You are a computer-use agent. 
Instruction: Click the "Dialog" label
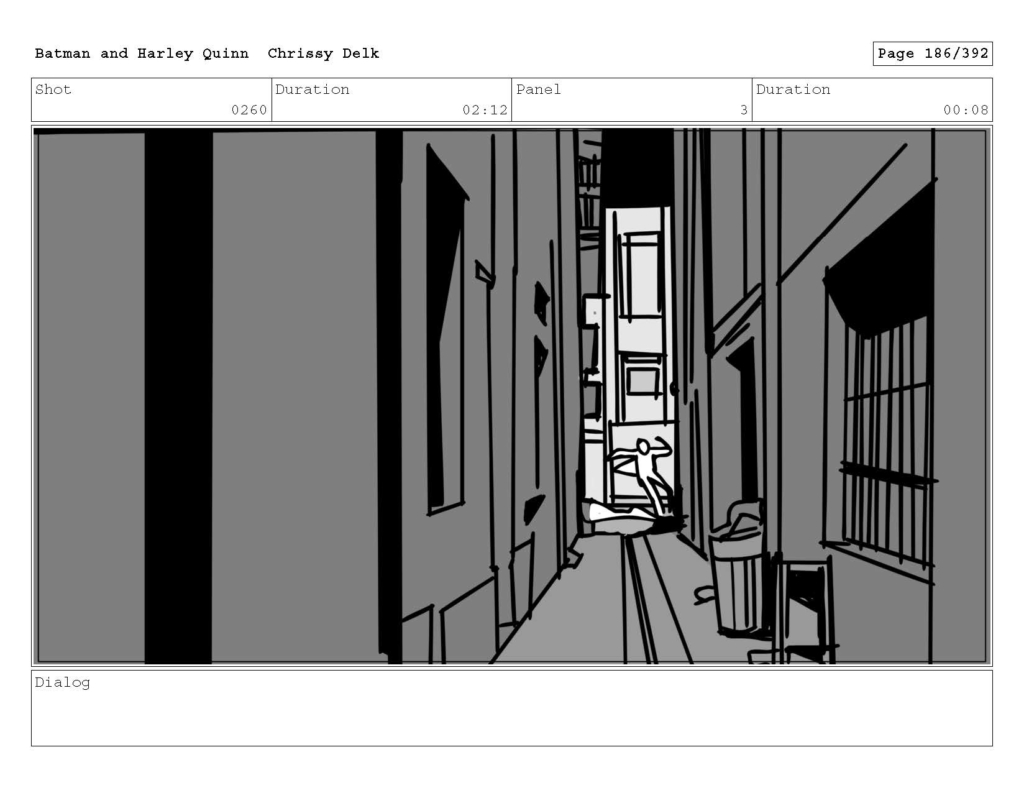coord(63,683)
